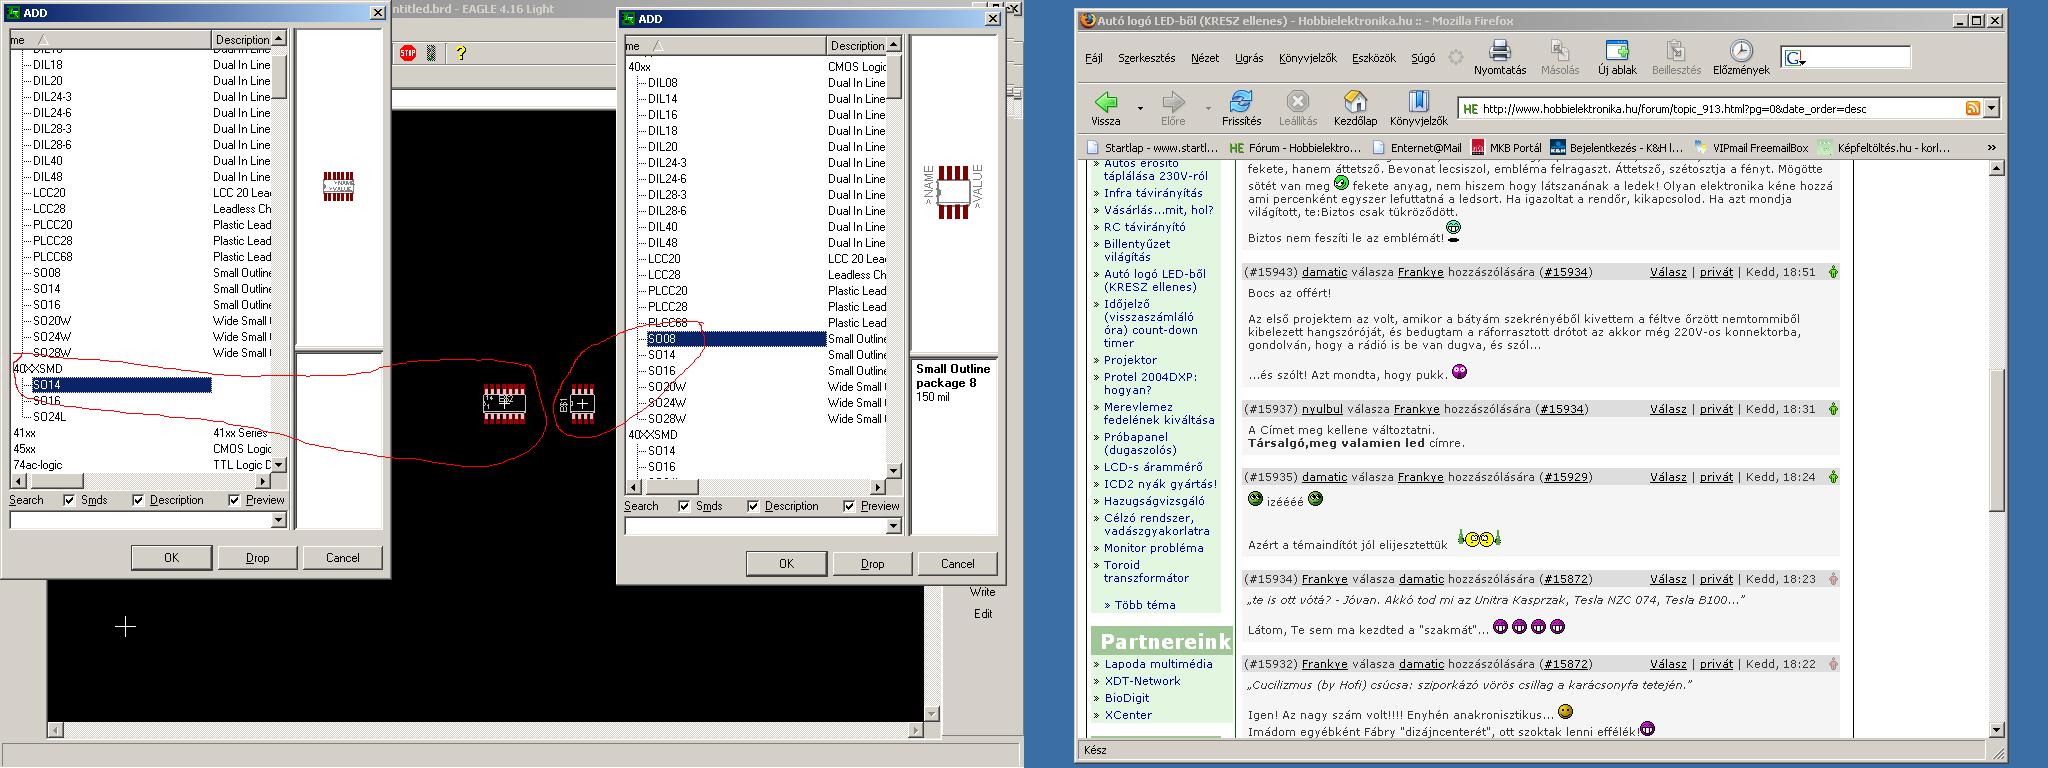Select SO24L in the left ADD dialog list

click(49, 417)
